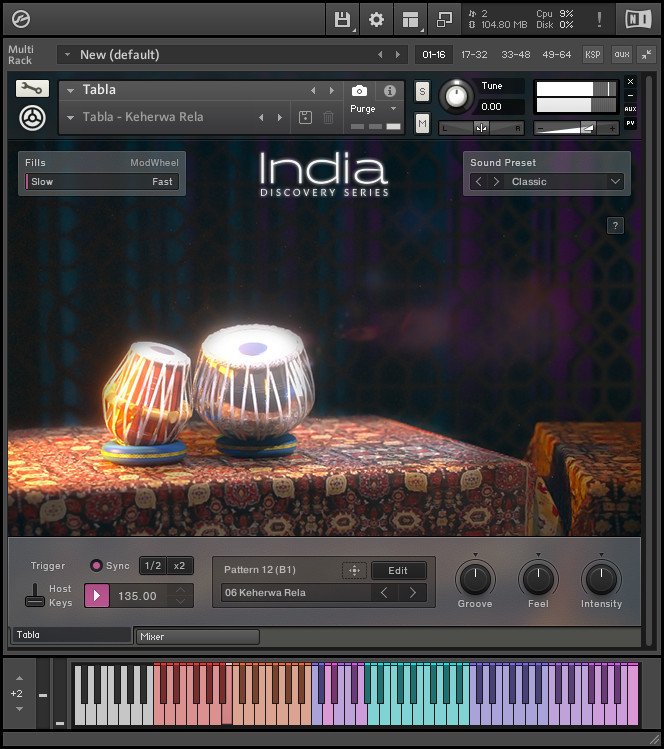The width and height of the screenshot is (664, 749).
Task: Click the Fills Slow–Fast slider
Action: pyautogui.click(x=102, y=182)
